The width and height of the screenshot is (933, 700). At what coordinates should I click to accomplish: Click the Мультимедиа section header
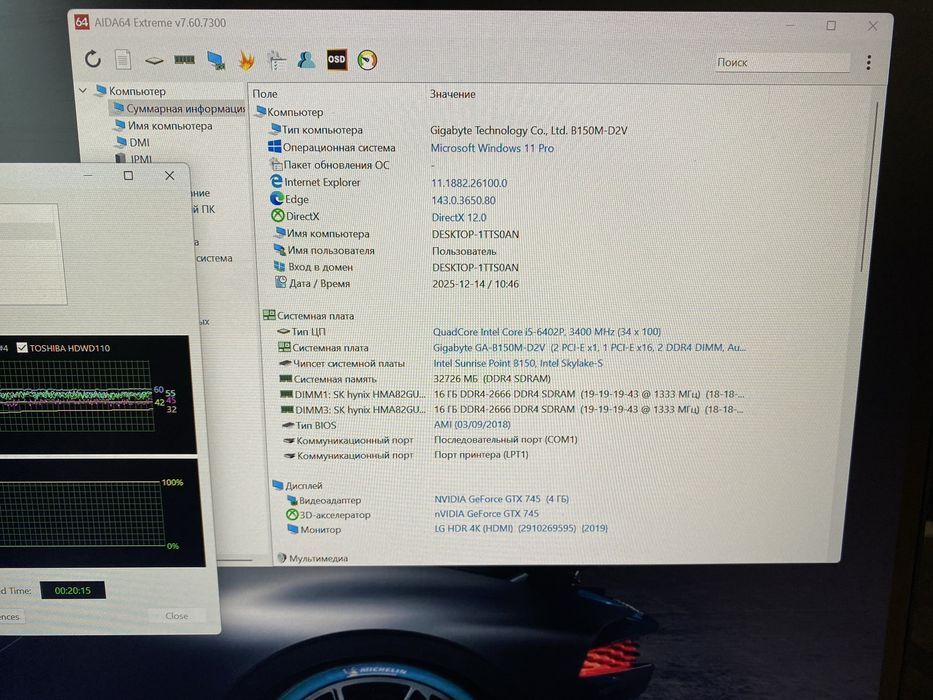[312, 558]
